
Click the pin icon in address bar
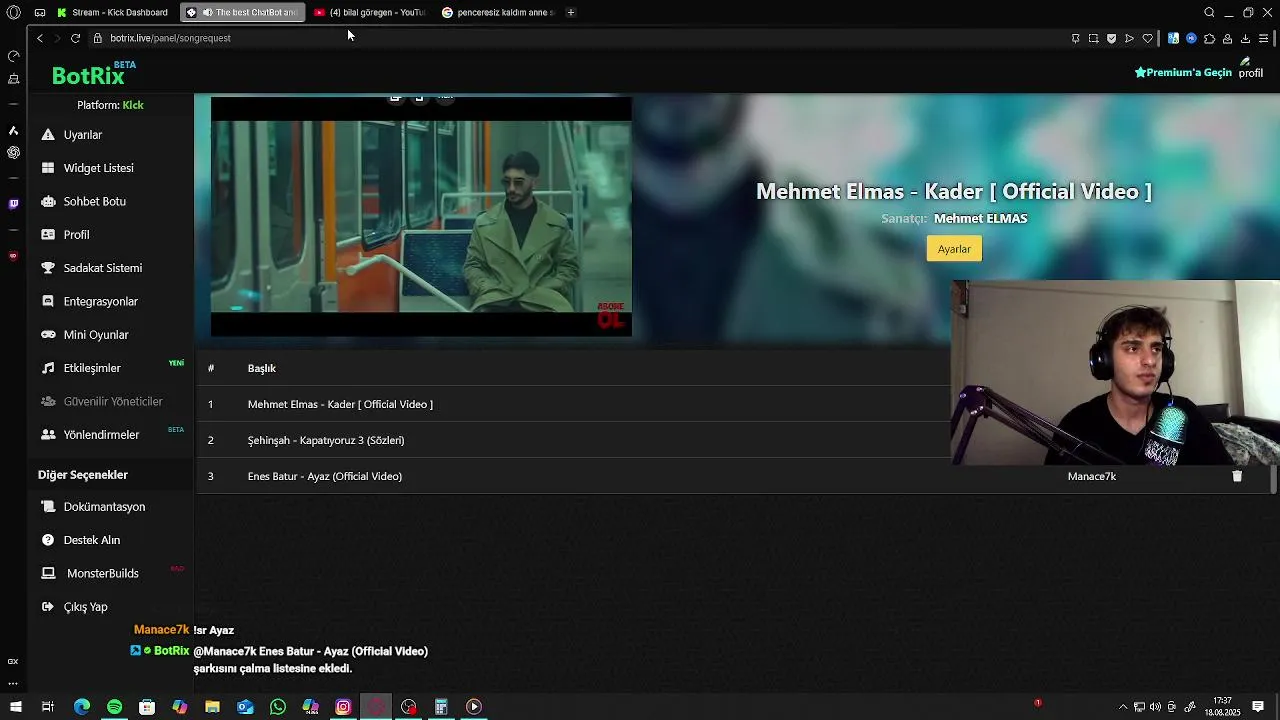[1076, 38]
